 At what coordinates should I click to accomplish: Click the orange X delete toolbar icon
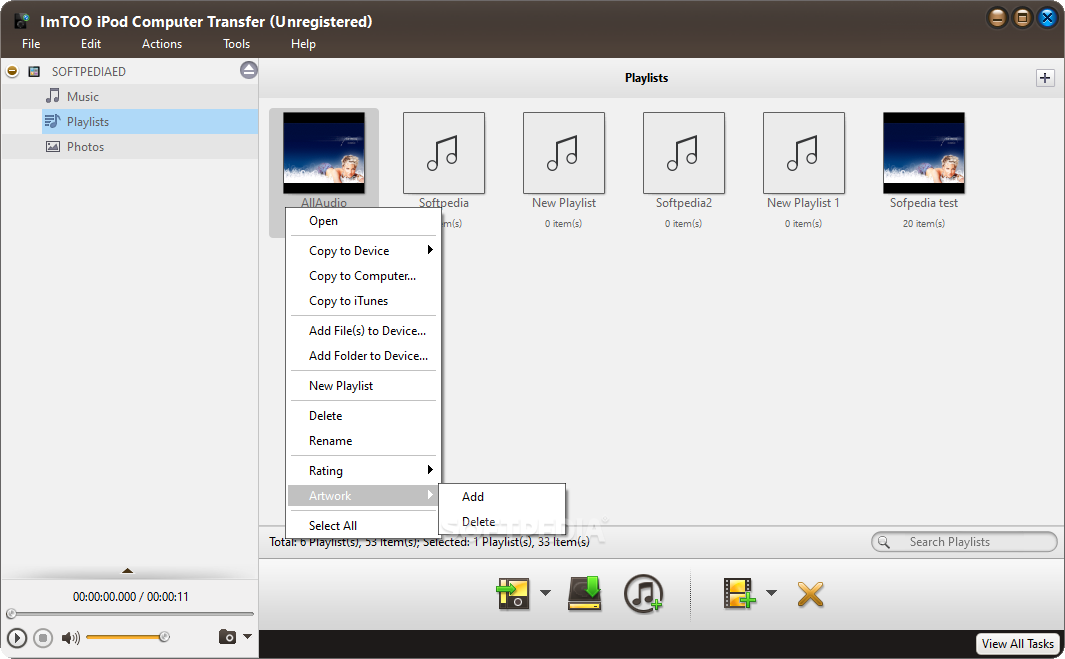(810, 594)
